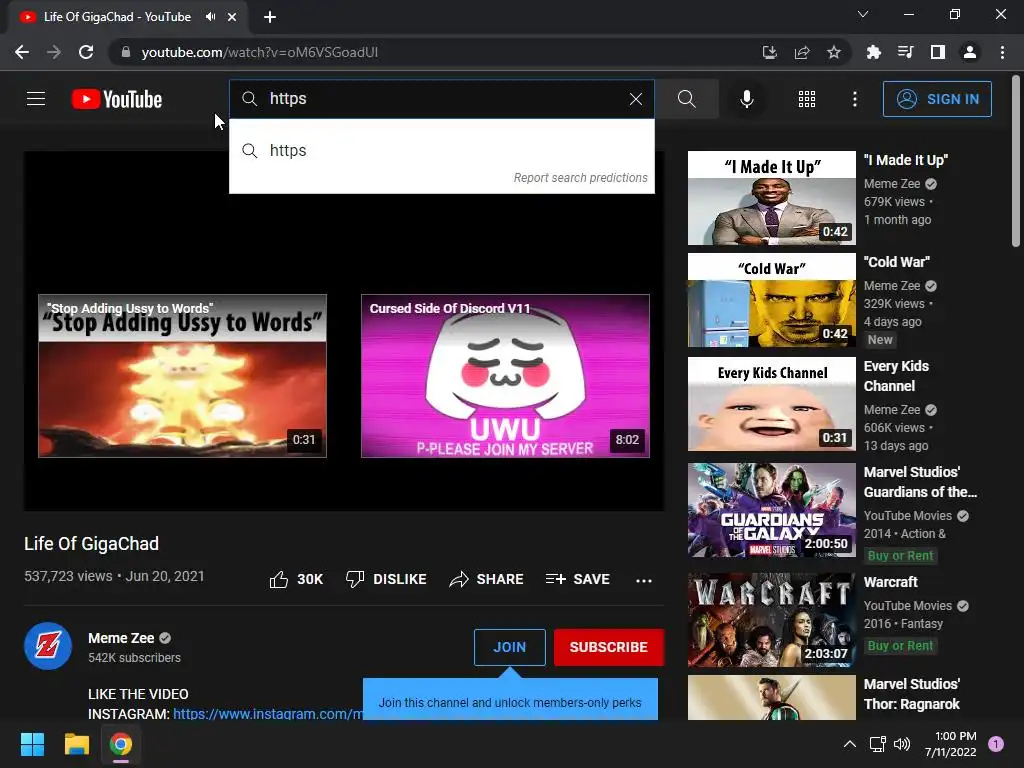Open Meme Zee channel name link
Image resolution: width=1024 pixels, height=768 pixels.
[121, 638]
